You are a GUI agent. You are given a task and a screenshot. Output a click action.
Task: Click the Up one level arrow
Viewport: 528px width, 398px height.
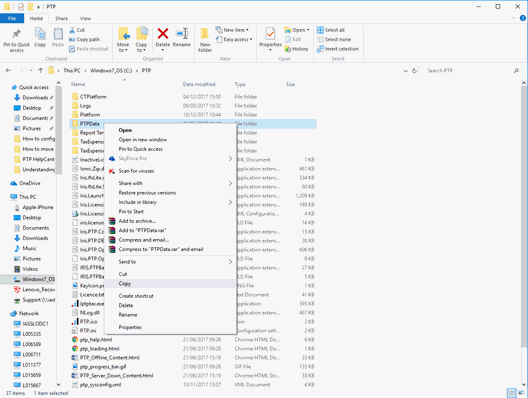[40, 70]
